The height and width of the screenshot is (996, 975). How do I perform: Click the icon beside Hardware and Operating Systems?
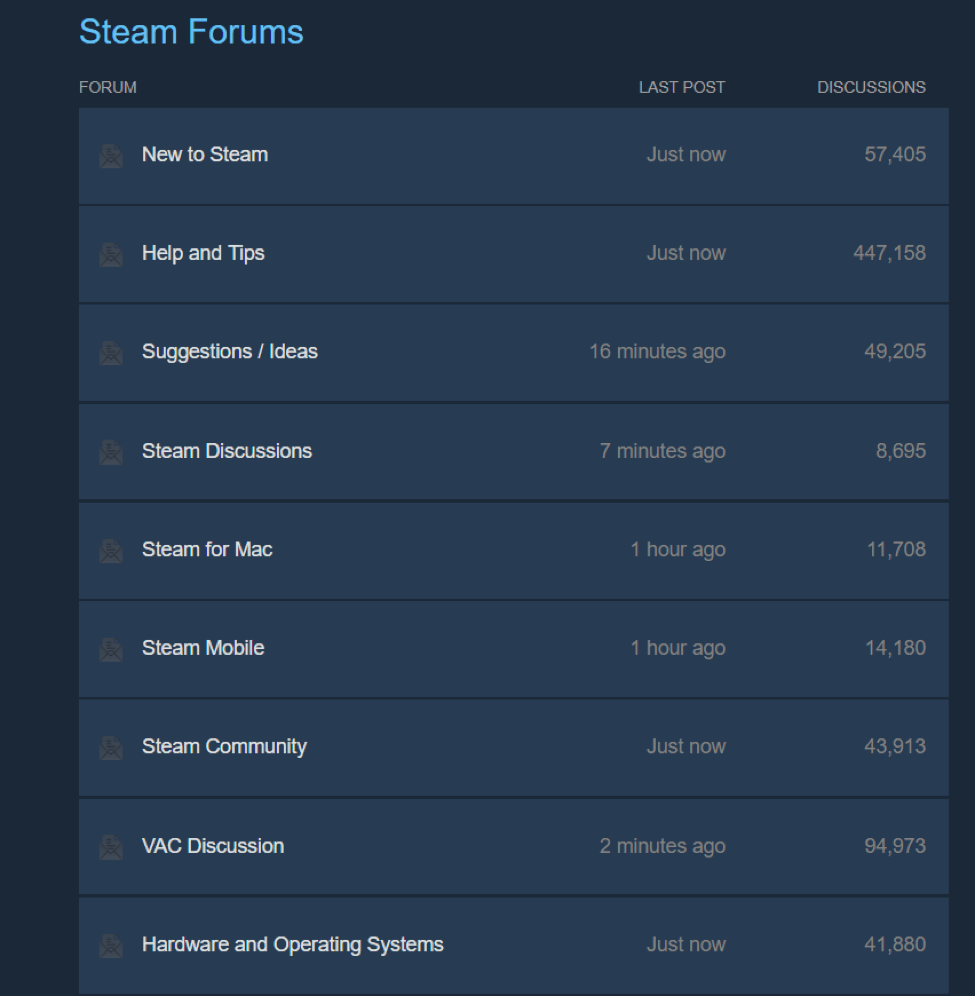click(111, 945)
